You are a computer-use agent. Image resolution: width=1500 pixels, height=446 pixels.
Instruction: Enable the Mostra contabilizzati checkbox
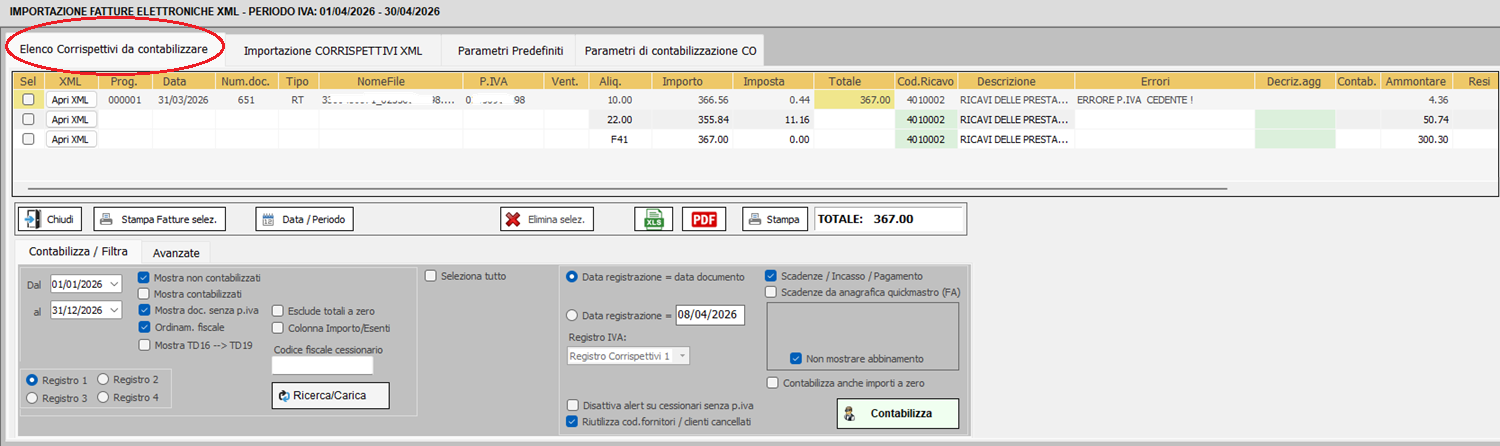coord(144,294)
